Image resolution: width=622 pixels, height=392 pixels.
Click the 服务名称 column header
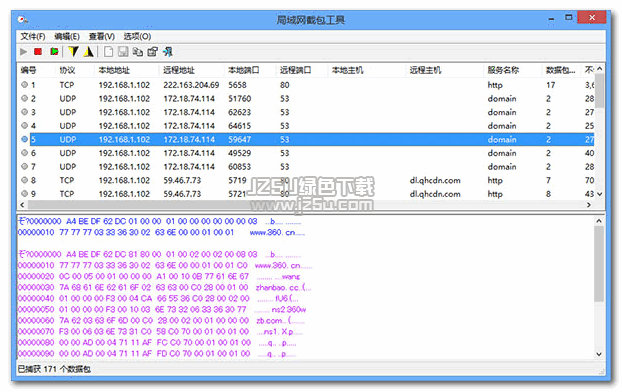click(x=503, y=70)
